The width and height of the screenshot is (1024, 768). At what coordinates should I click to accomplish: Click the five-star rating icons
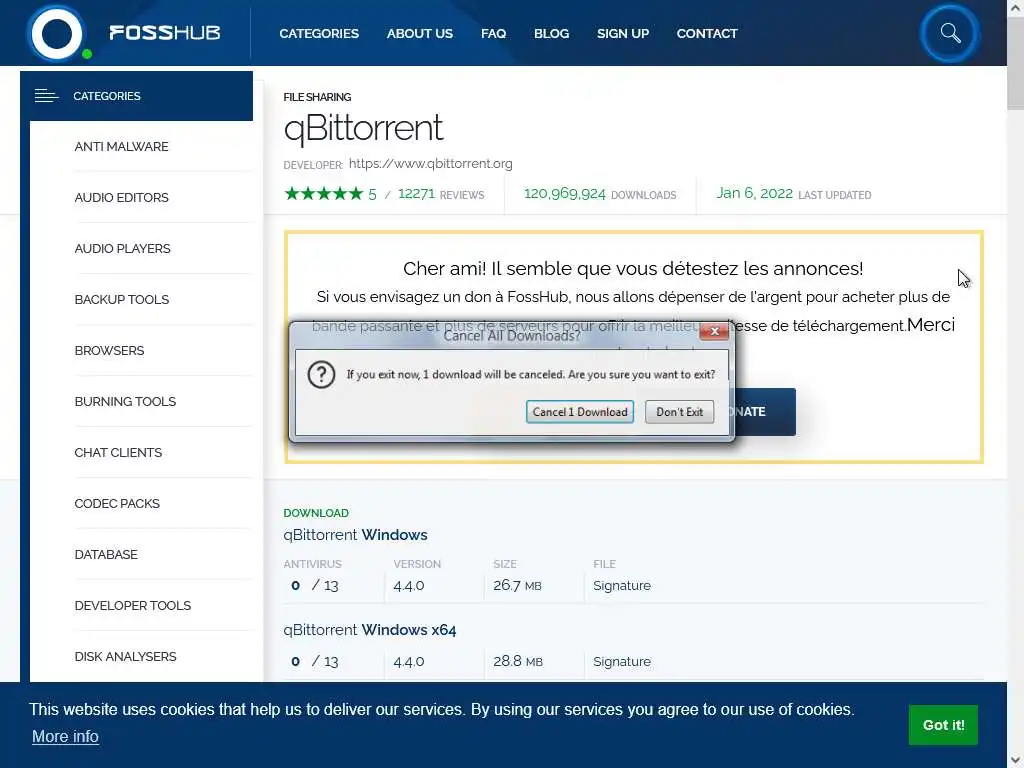(324, 194)
